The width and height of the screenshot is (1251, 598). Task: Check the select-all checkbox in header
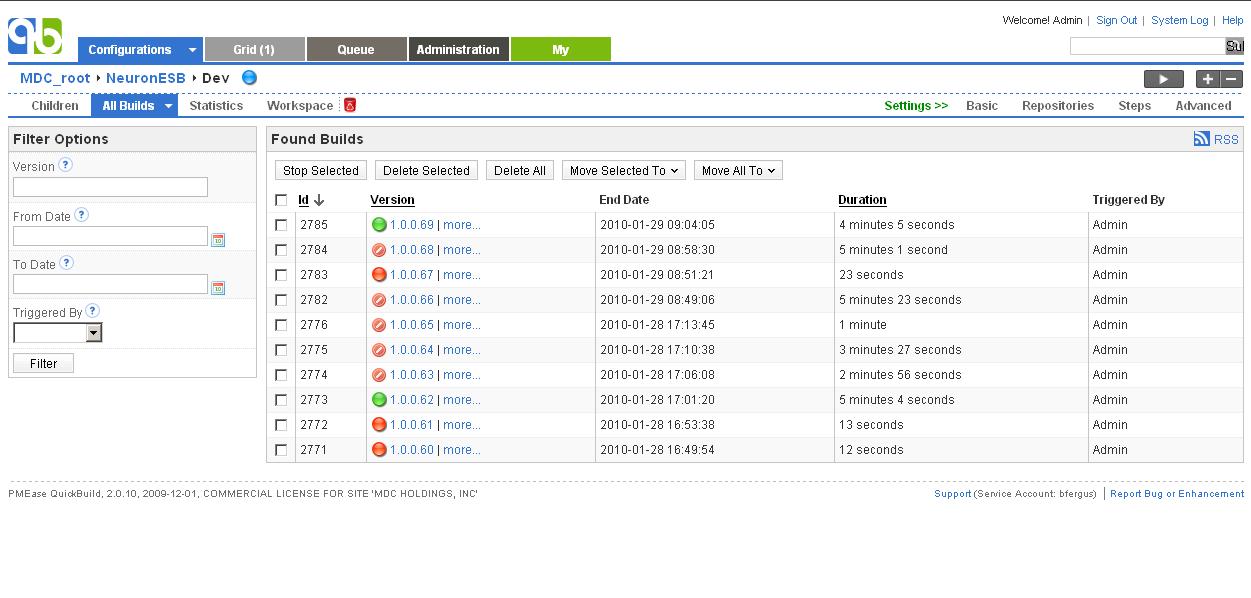(x=281, y=200)
